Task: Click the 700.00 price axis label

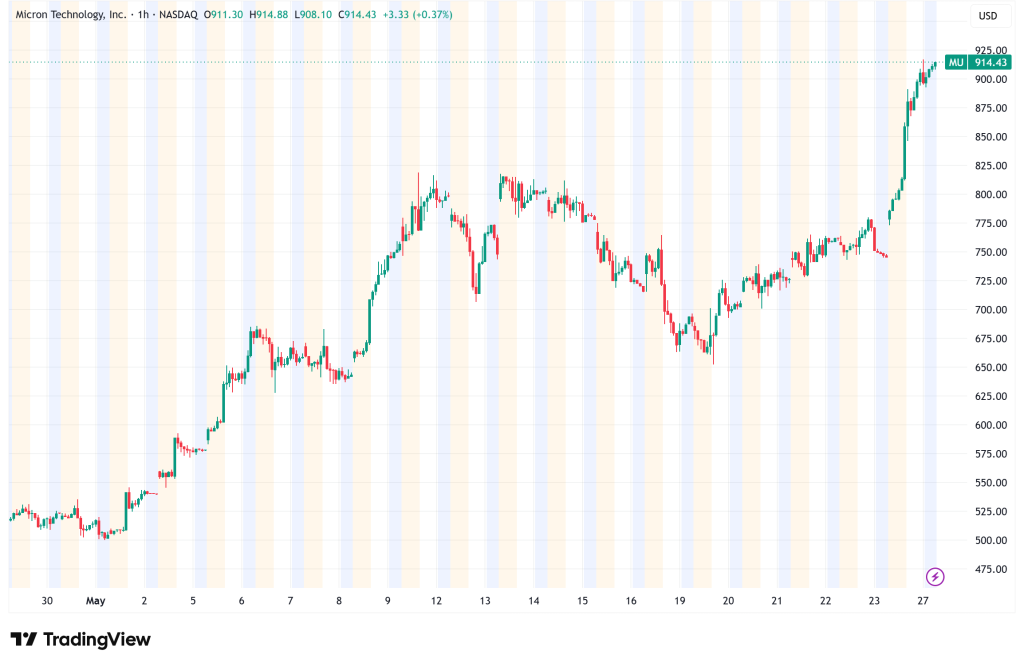Action: 991,309
